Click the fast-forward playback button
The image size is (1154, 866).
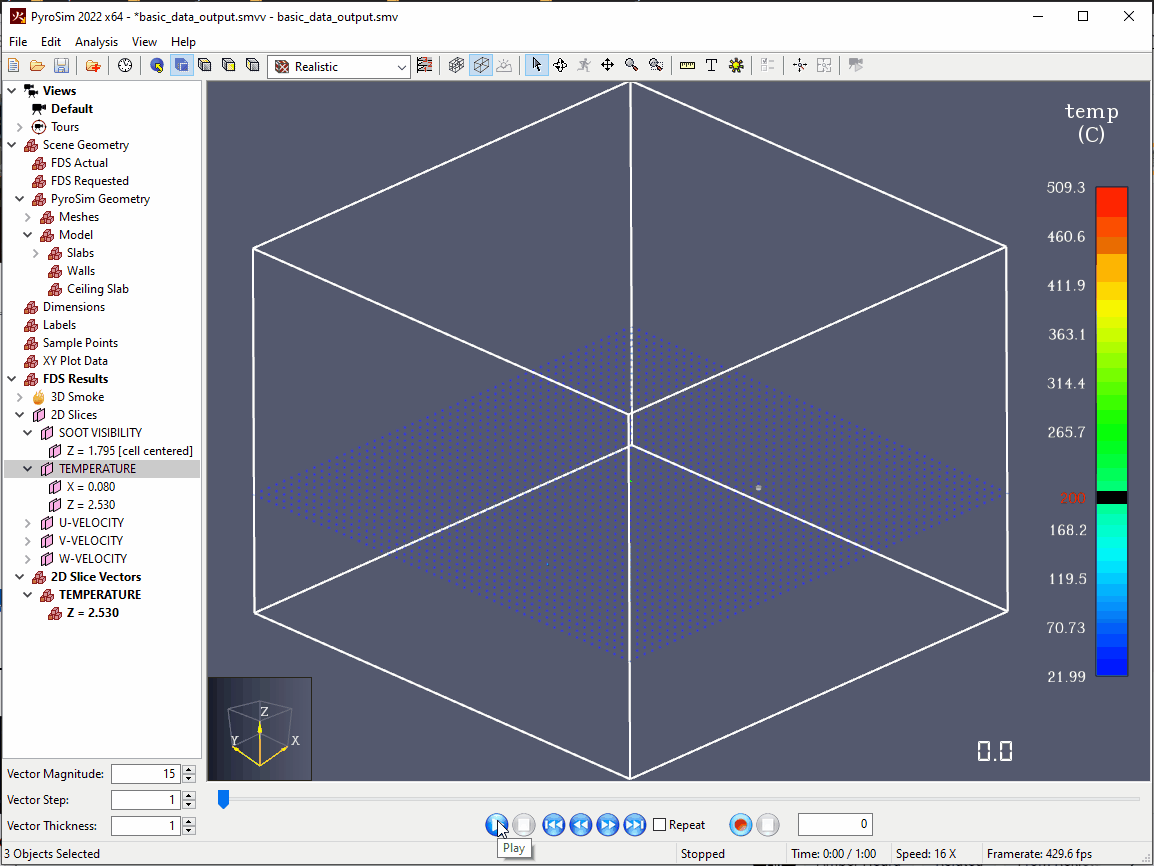(x=608, y=825)
